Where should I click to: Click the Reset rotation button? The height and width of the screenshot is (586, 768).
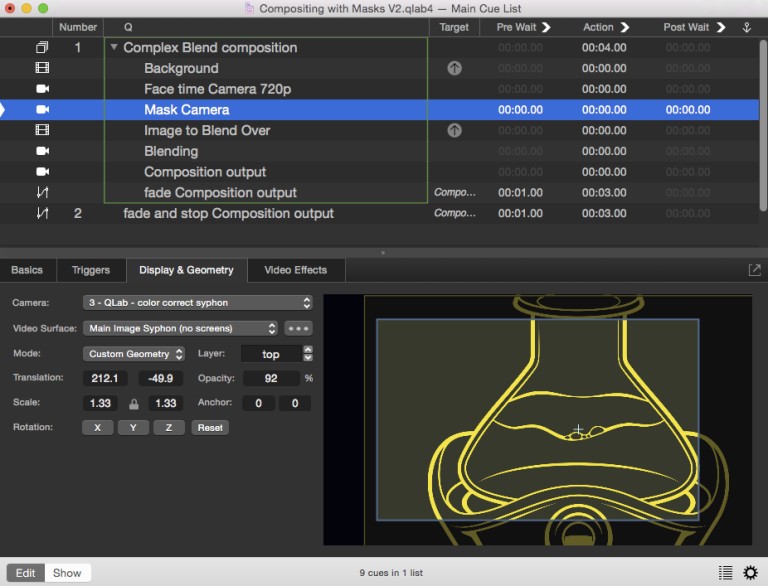point(210,427)
